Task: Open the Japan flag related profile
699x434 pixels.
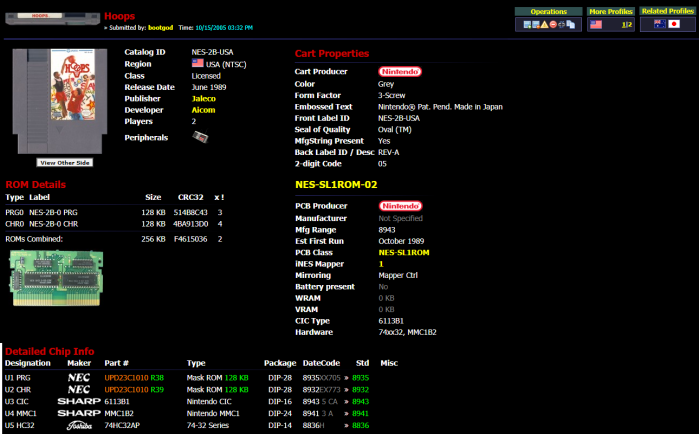Action: click(x=674, y=24)
